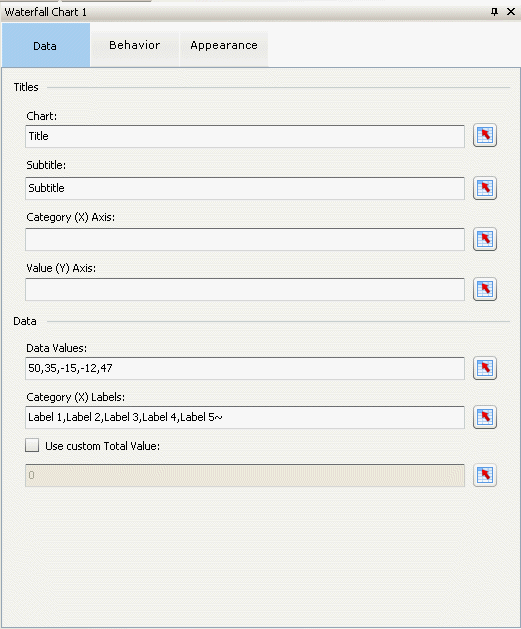This screenshot has width=521, height=629.
Task: Open cell selector for Value (Y) Axis
Action: coord(485,289)
